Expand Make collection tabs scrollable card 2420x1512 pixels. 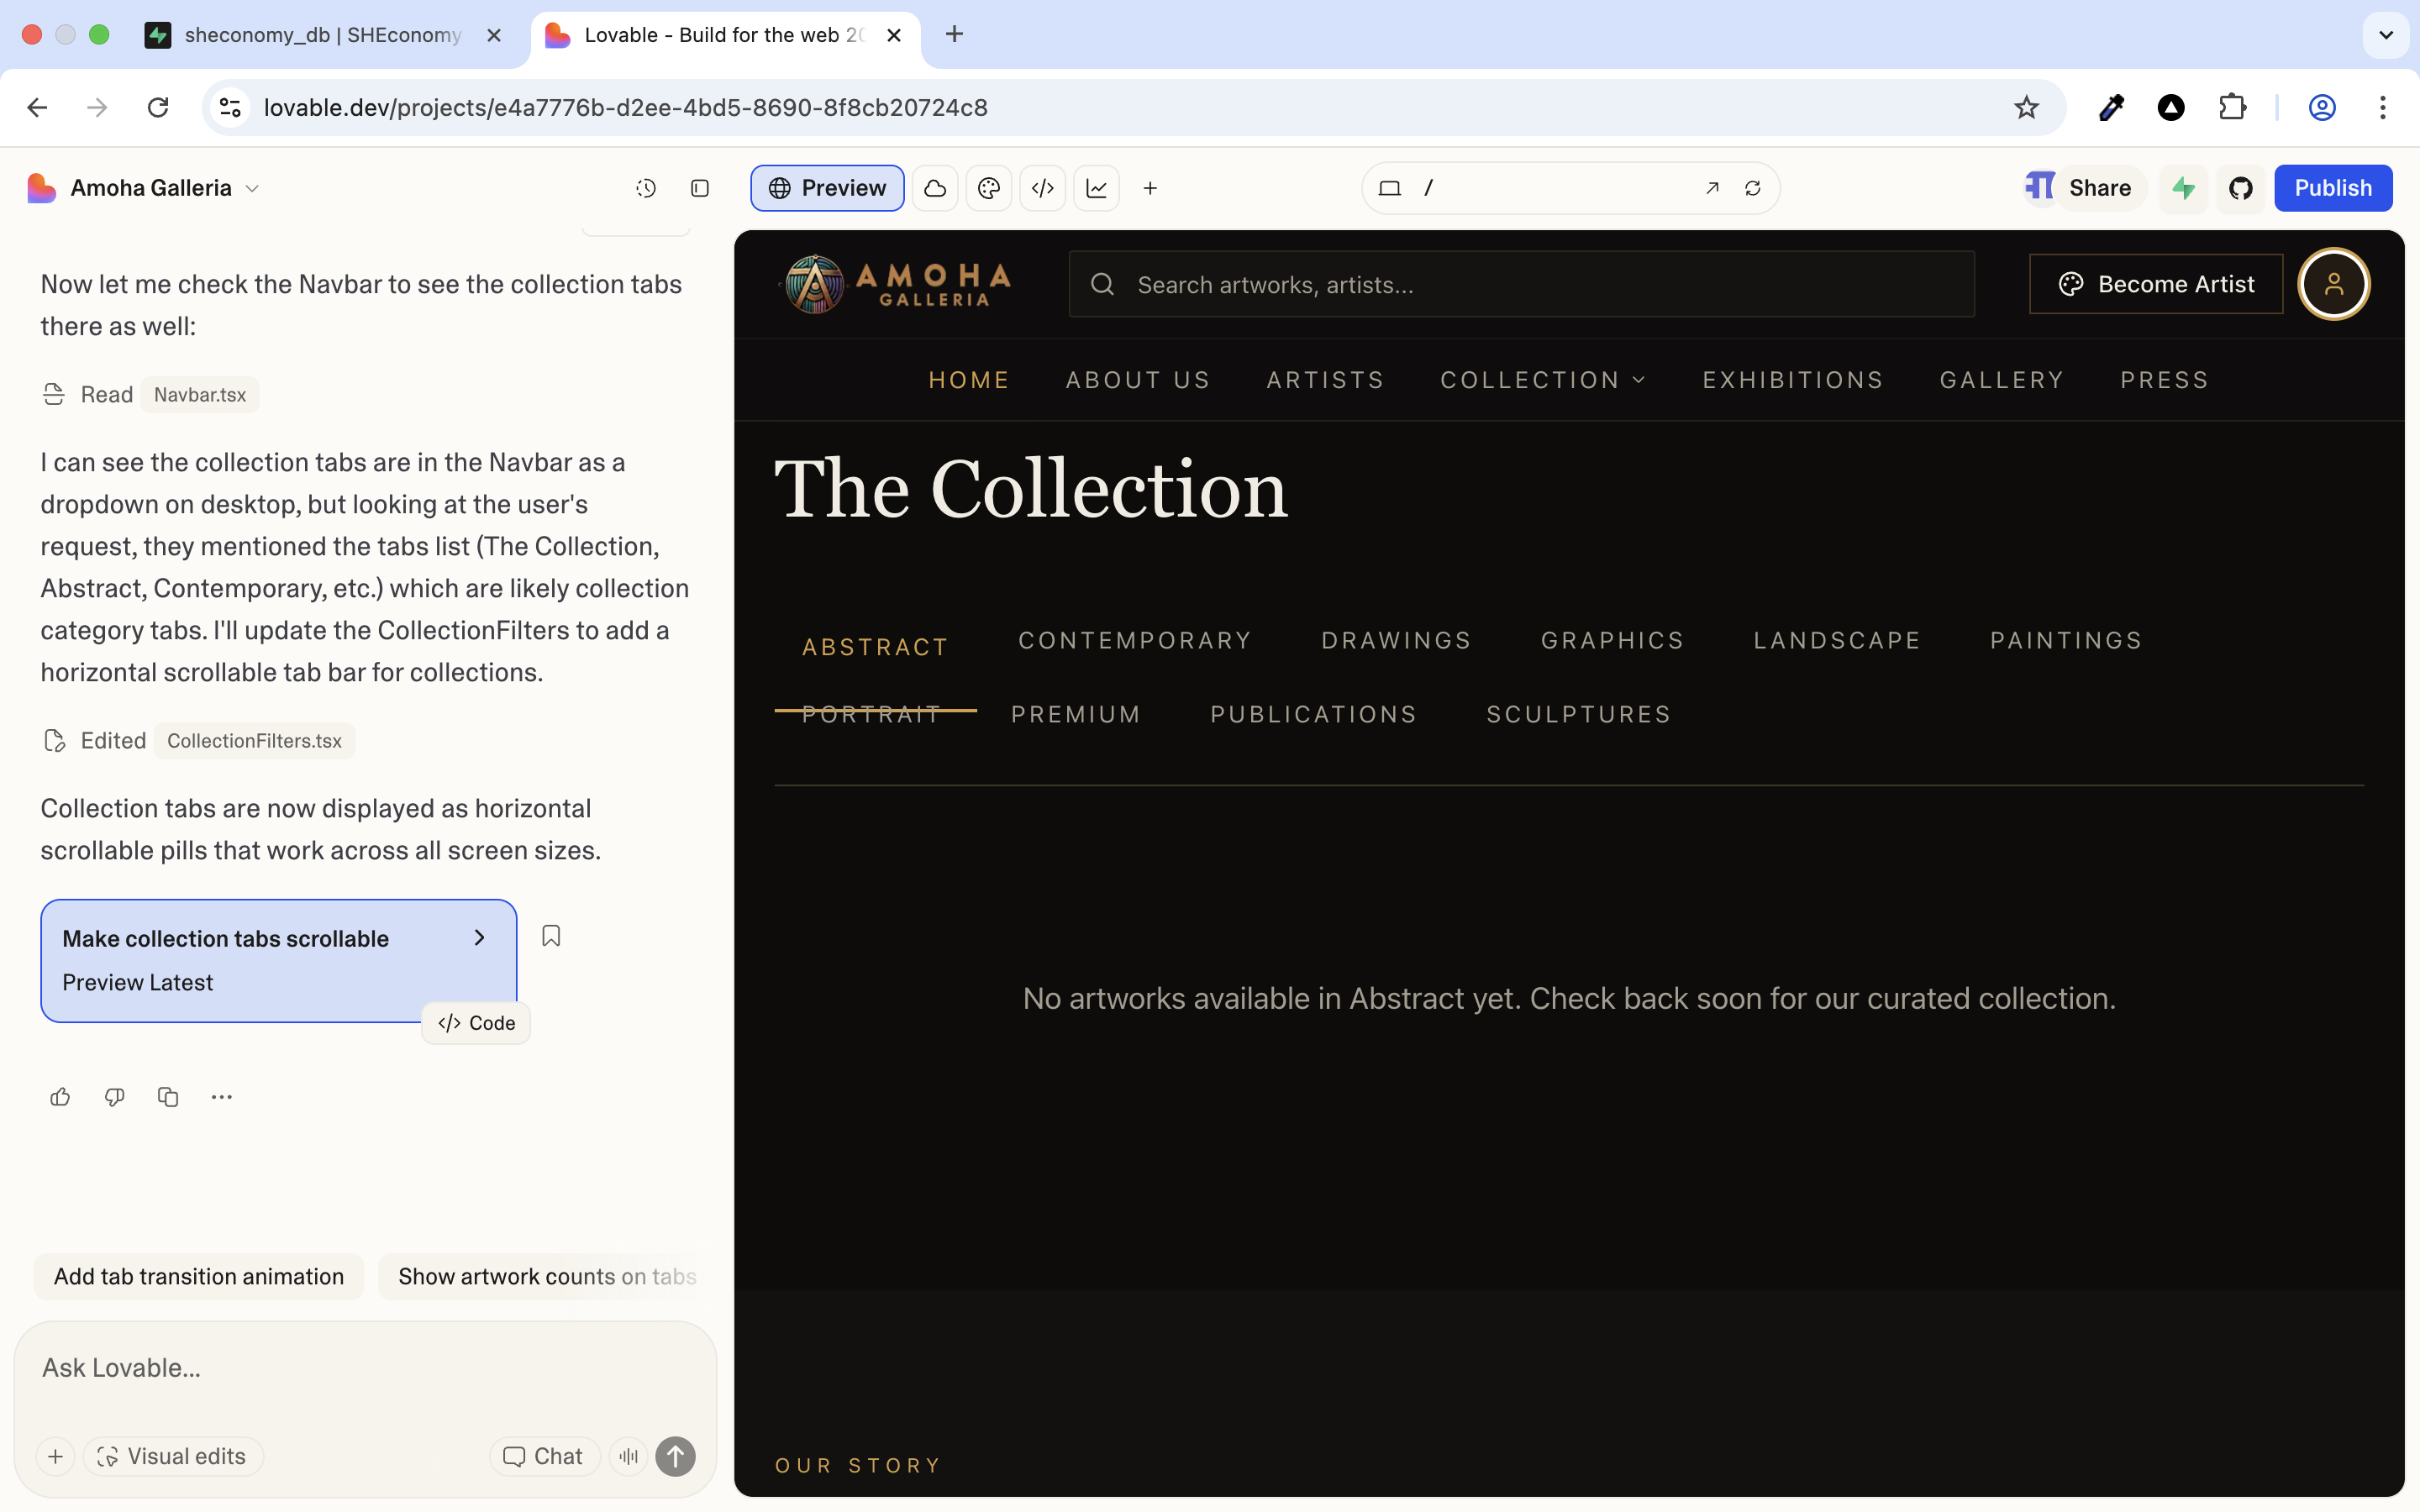click(480, 938)
